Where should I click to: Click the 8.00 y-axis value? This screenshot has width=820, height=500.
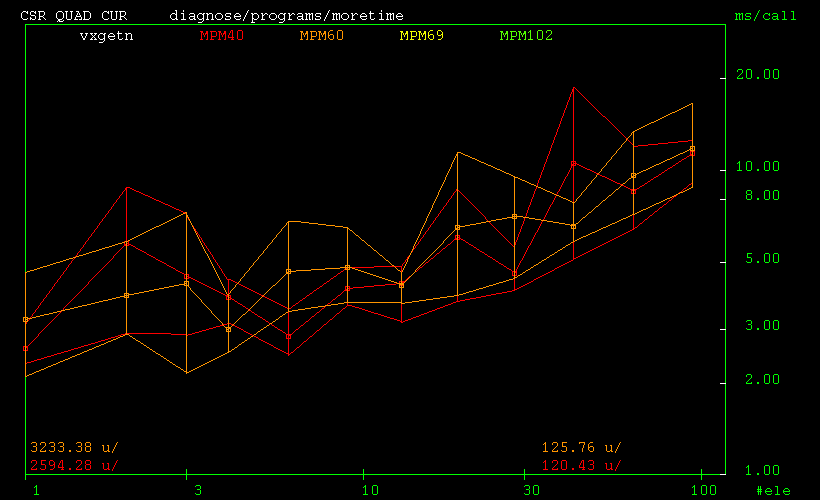762,196
